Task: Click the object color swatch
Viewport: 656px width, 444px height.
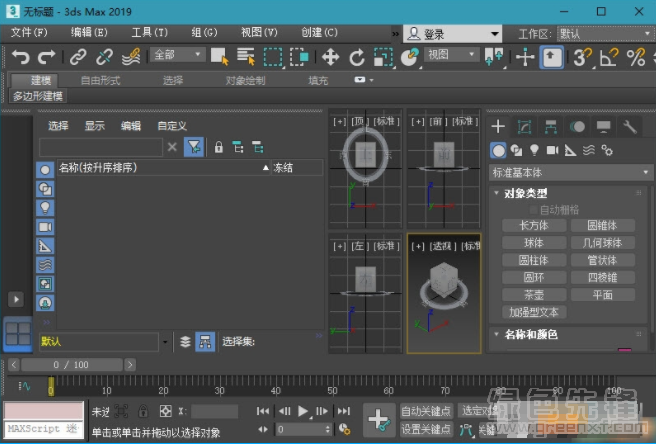Action: (x=625, y=350)
